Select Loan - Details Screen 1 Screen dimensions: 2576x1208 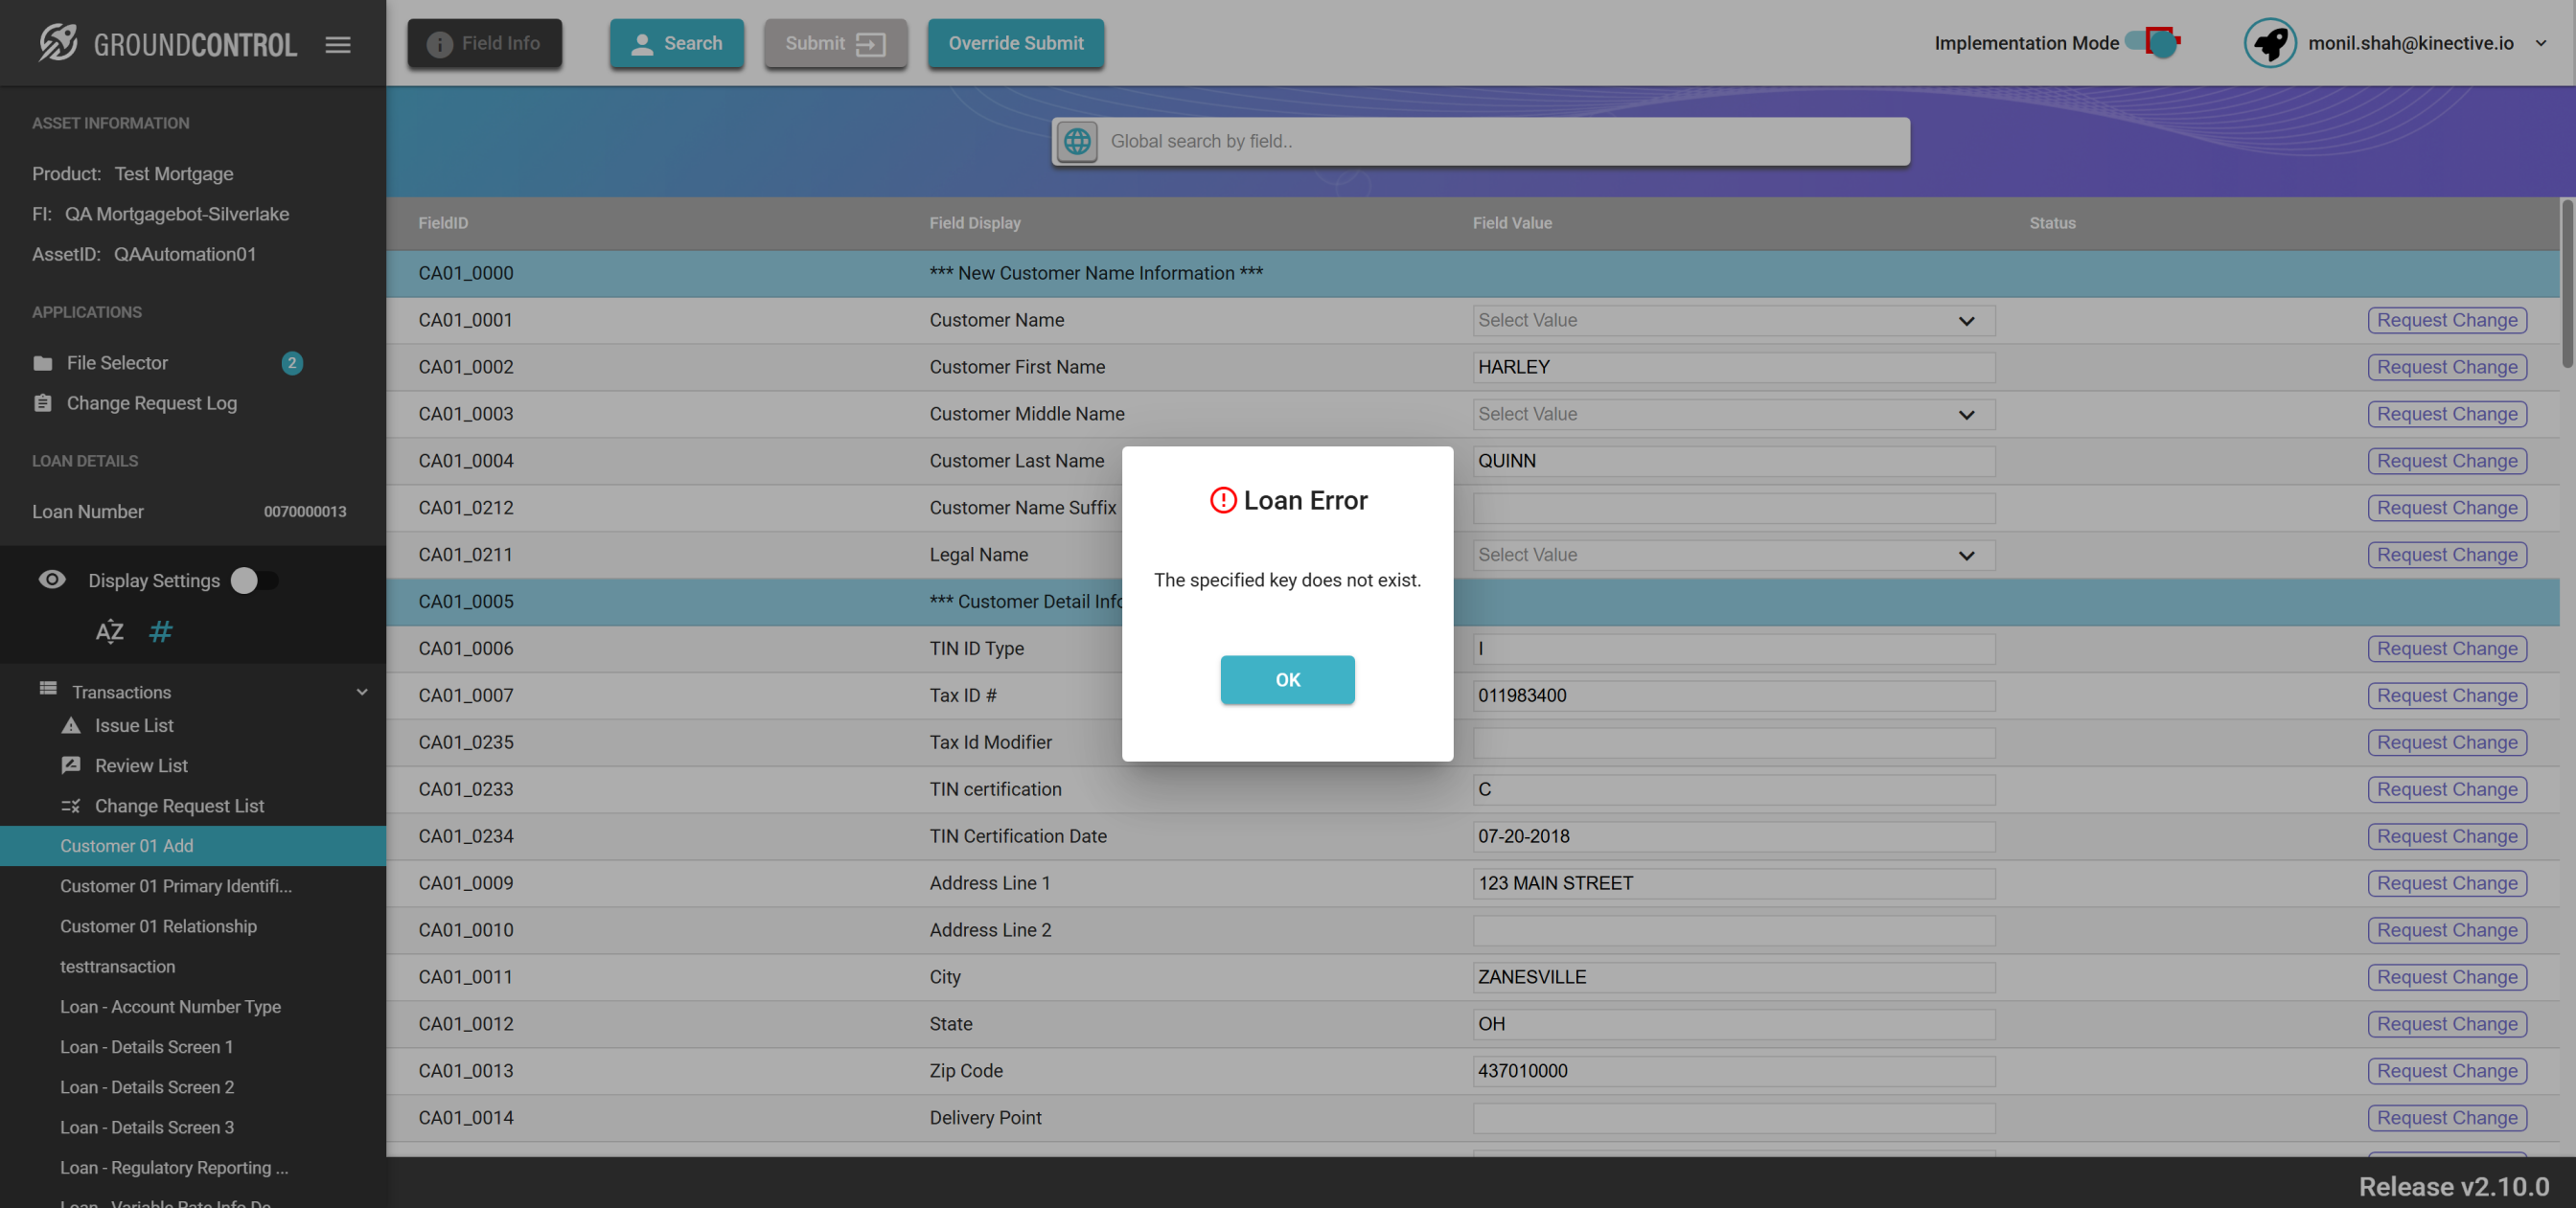click(146, 1046)
